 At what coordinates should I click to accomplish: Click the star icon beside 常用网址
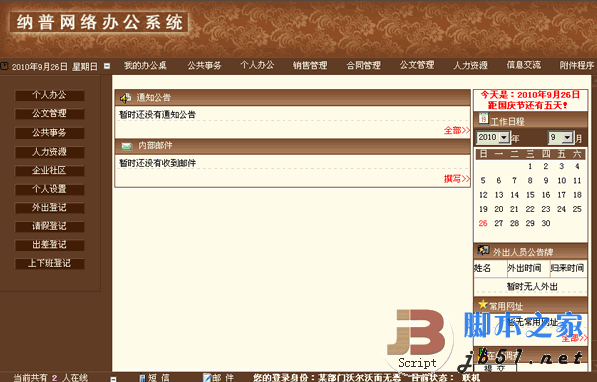click(483, 304)
